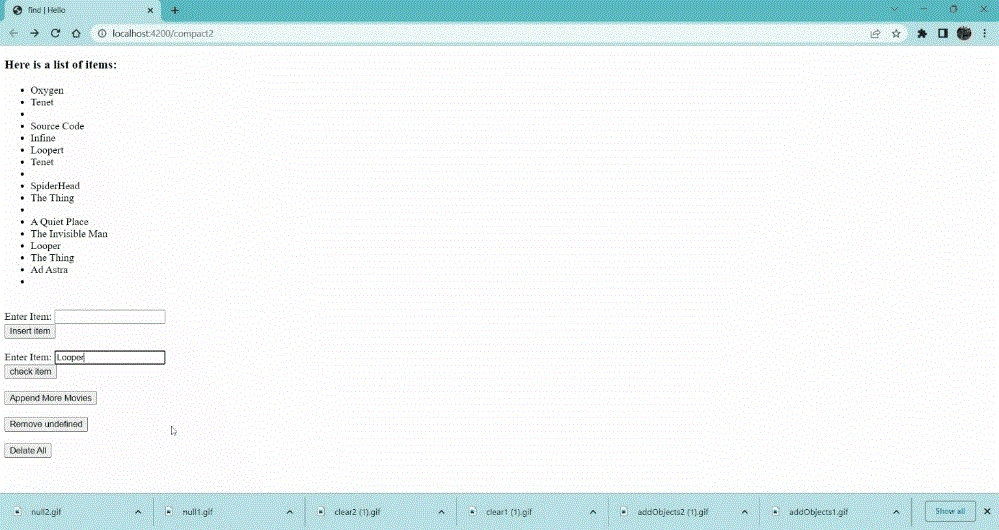Expand options arrow for null2.gif
This screenshot has height=530, width=999.
[x=138, y=512]
